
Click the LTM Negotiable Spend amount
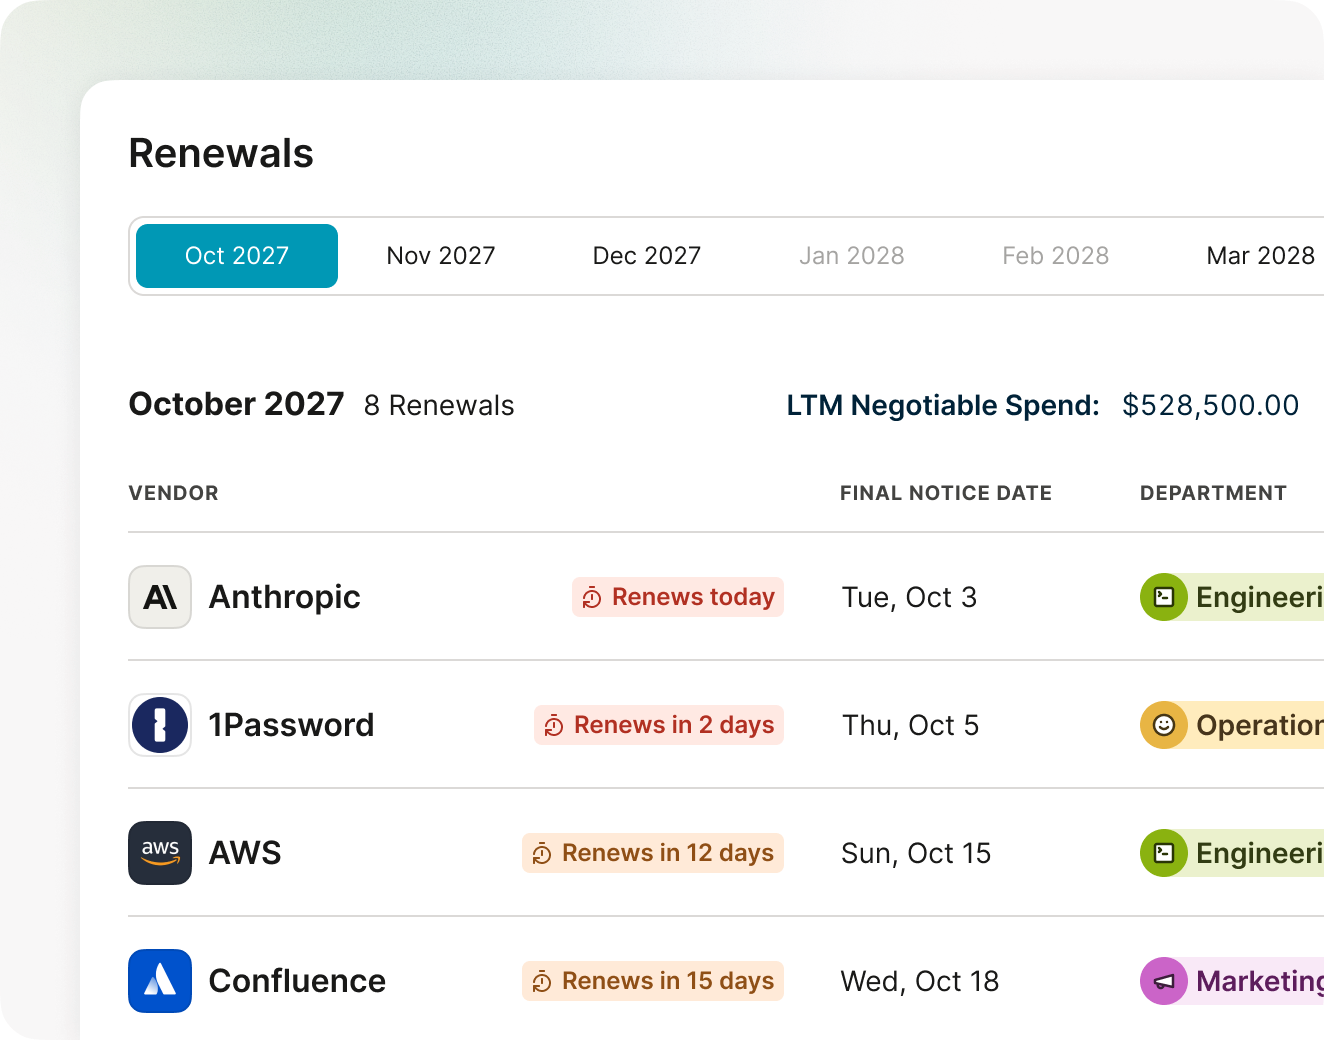[1210, 405]
